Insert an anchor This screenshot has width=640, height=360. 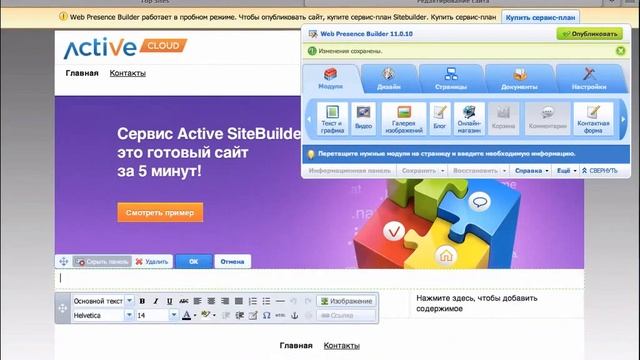(294, 316)
